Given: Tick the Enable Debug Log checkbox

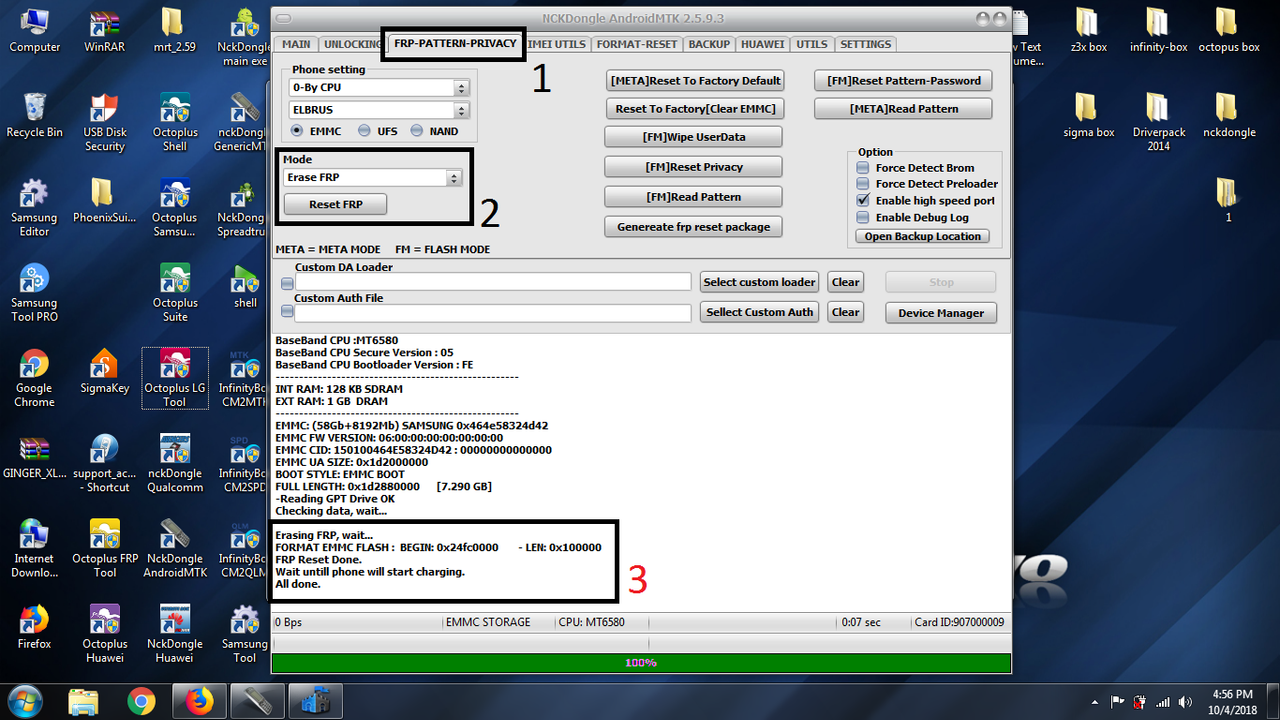Looking at the screenshot, I should 863,217.
